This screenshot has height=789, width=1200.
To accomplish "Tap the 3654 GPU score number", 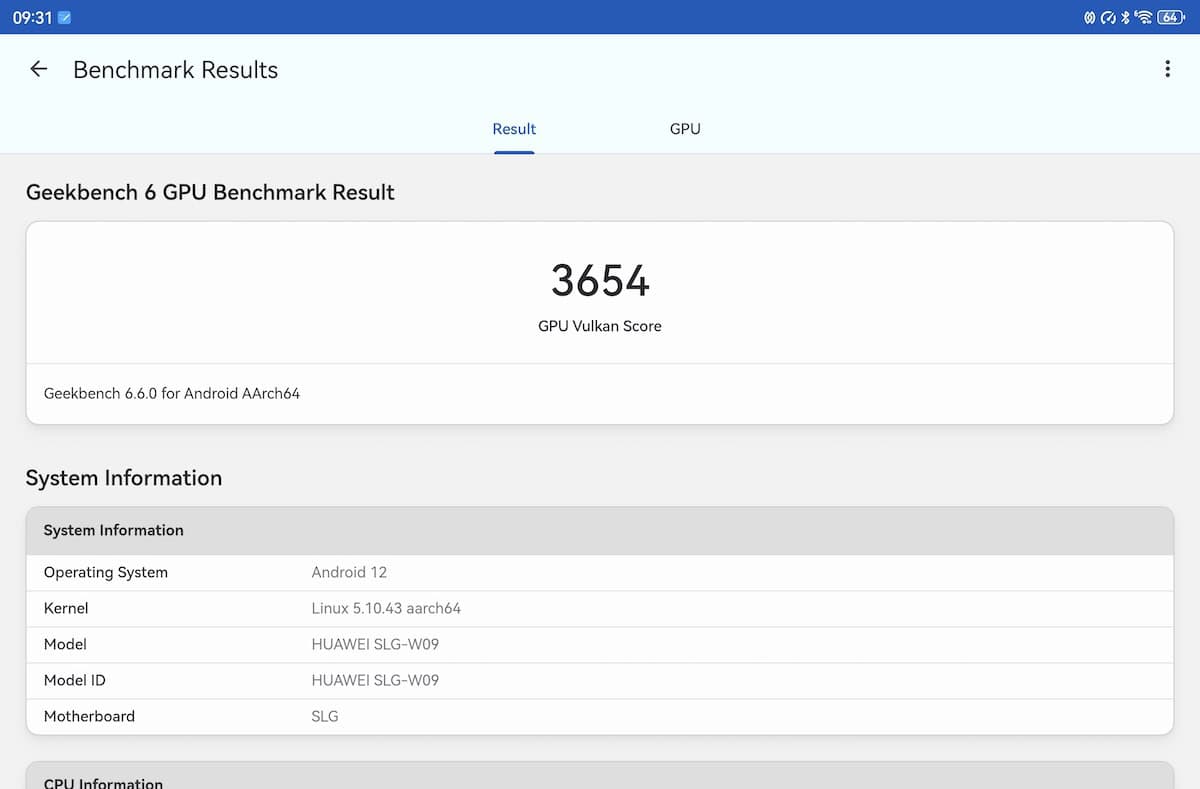I will (x=600, y=281).
